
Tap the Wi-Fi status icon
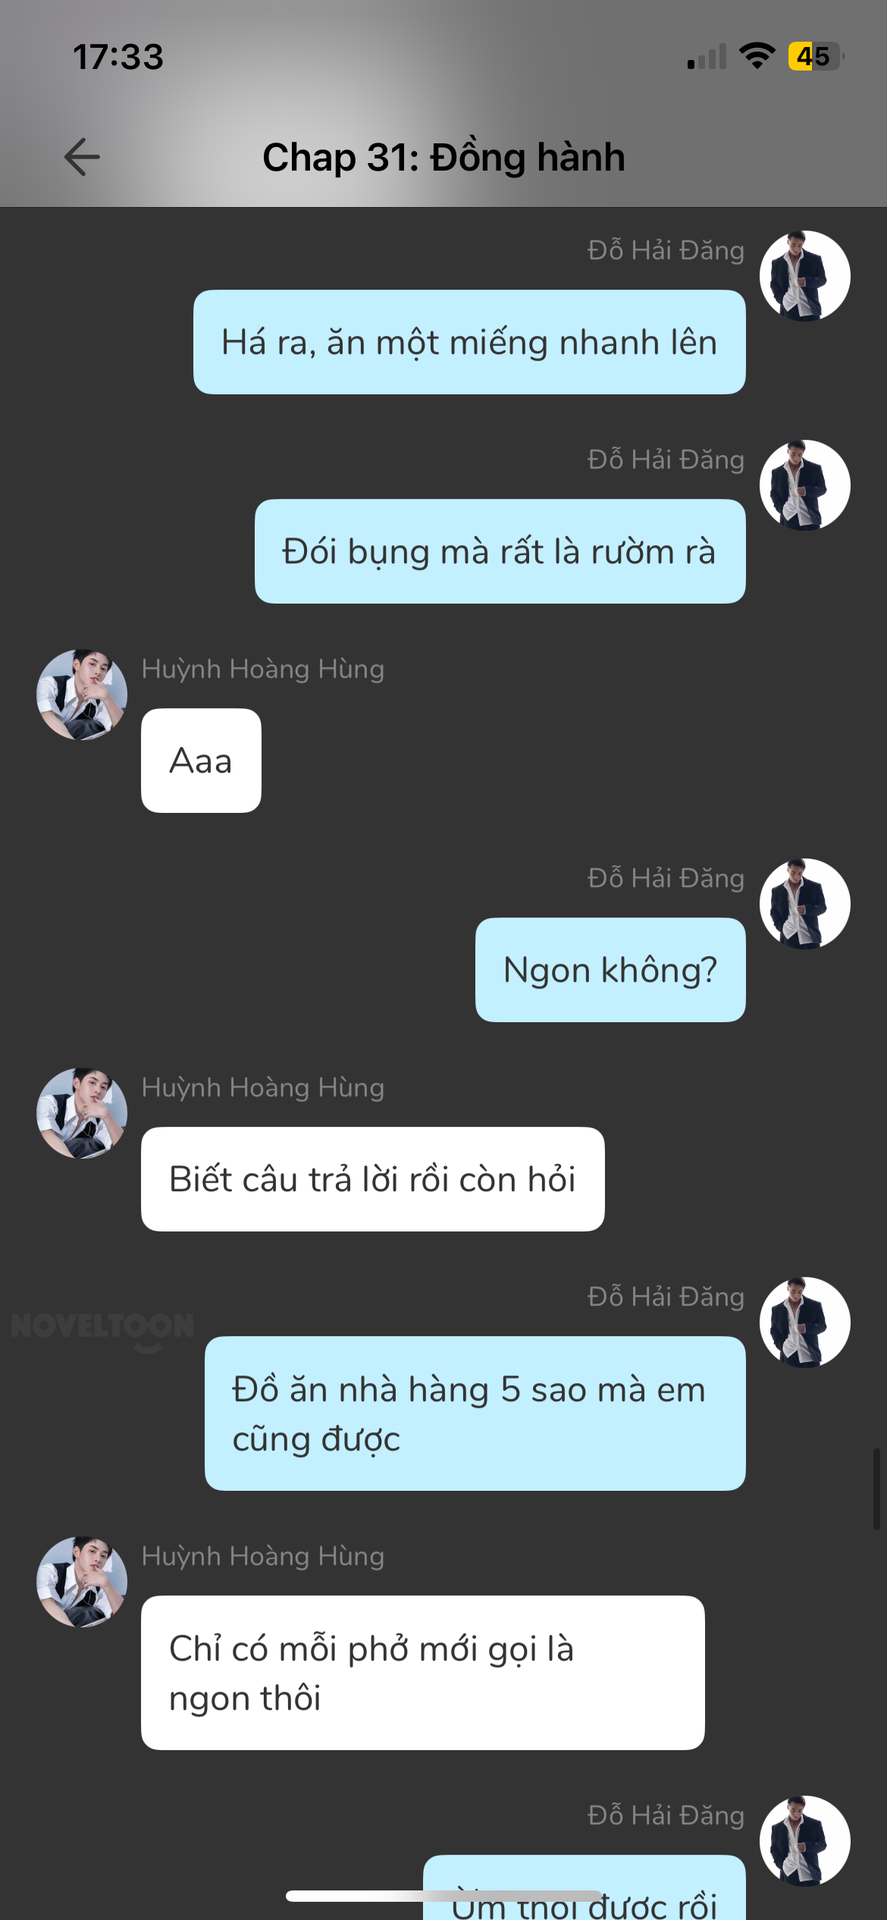tap(758, 56)
